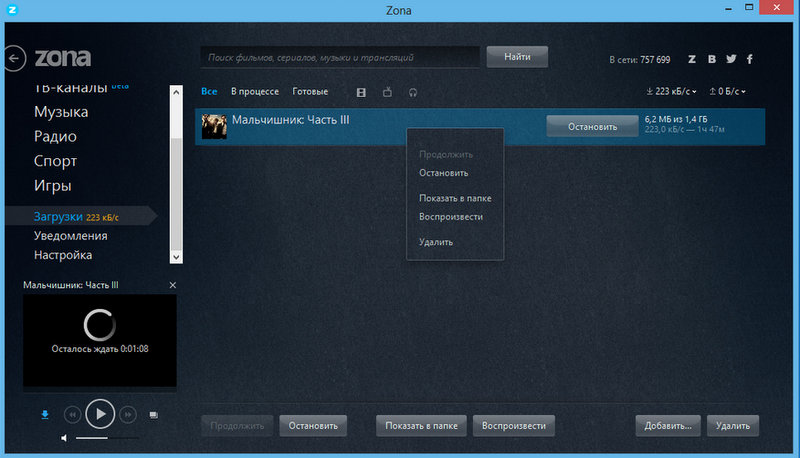
Task: Open the Спорт sidebar section
Action: (x=55, y=161)
